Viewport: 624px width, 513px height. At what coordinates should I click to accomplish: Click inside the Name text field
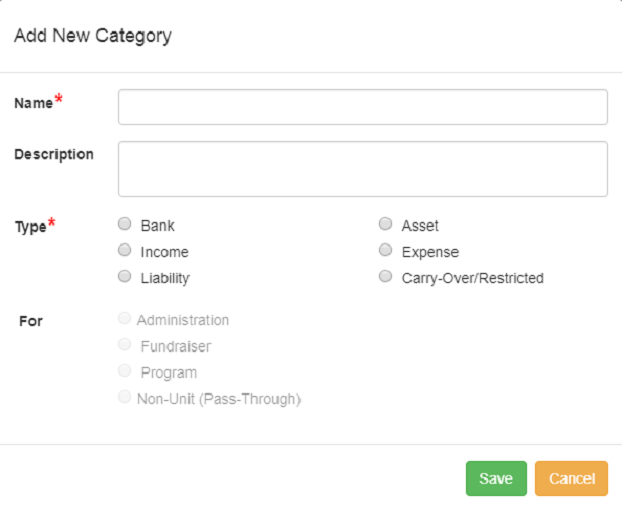(x=363, y=107)
